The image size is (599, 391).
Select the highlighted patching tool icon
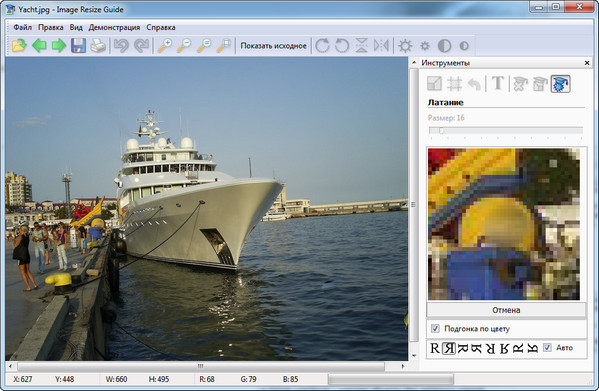560,84
